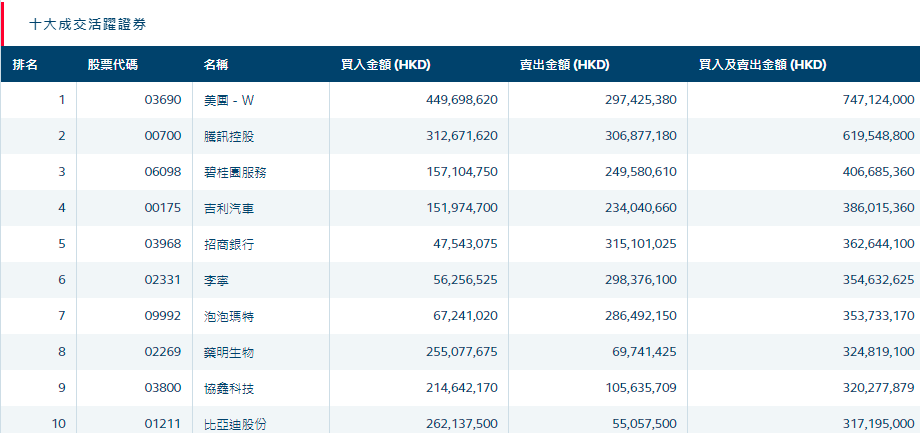Click buy amount 56,256,525

click(x=465, y=280)
